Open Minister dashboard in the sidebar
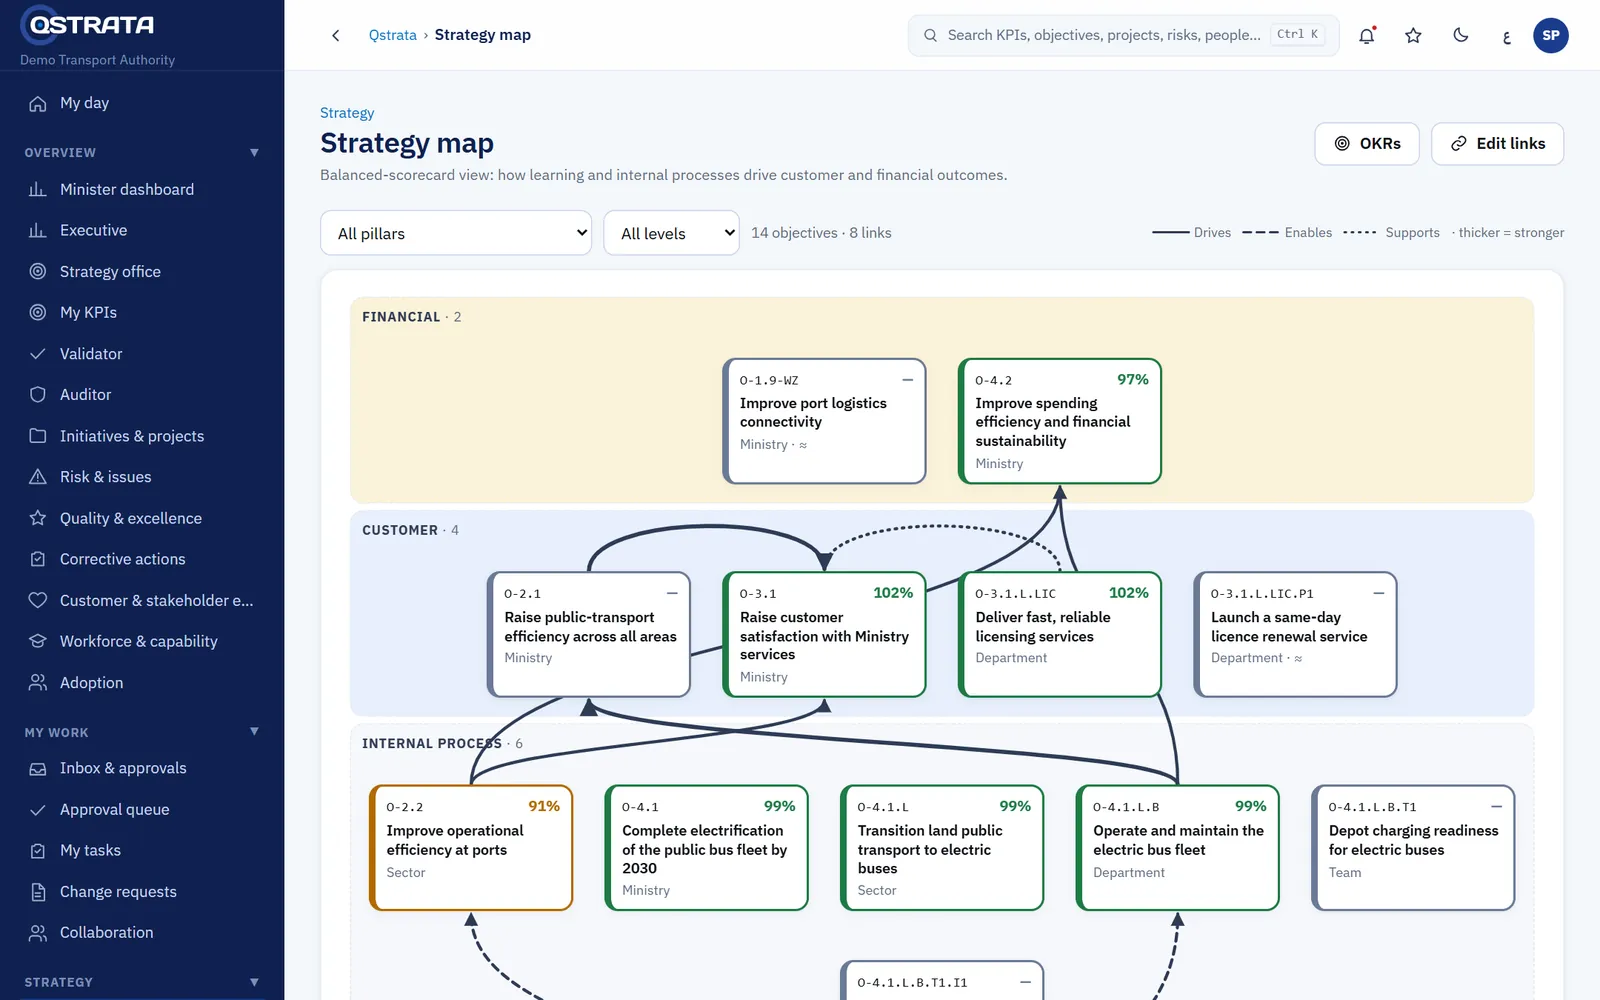1600x1000 pixels. [142, 189]
